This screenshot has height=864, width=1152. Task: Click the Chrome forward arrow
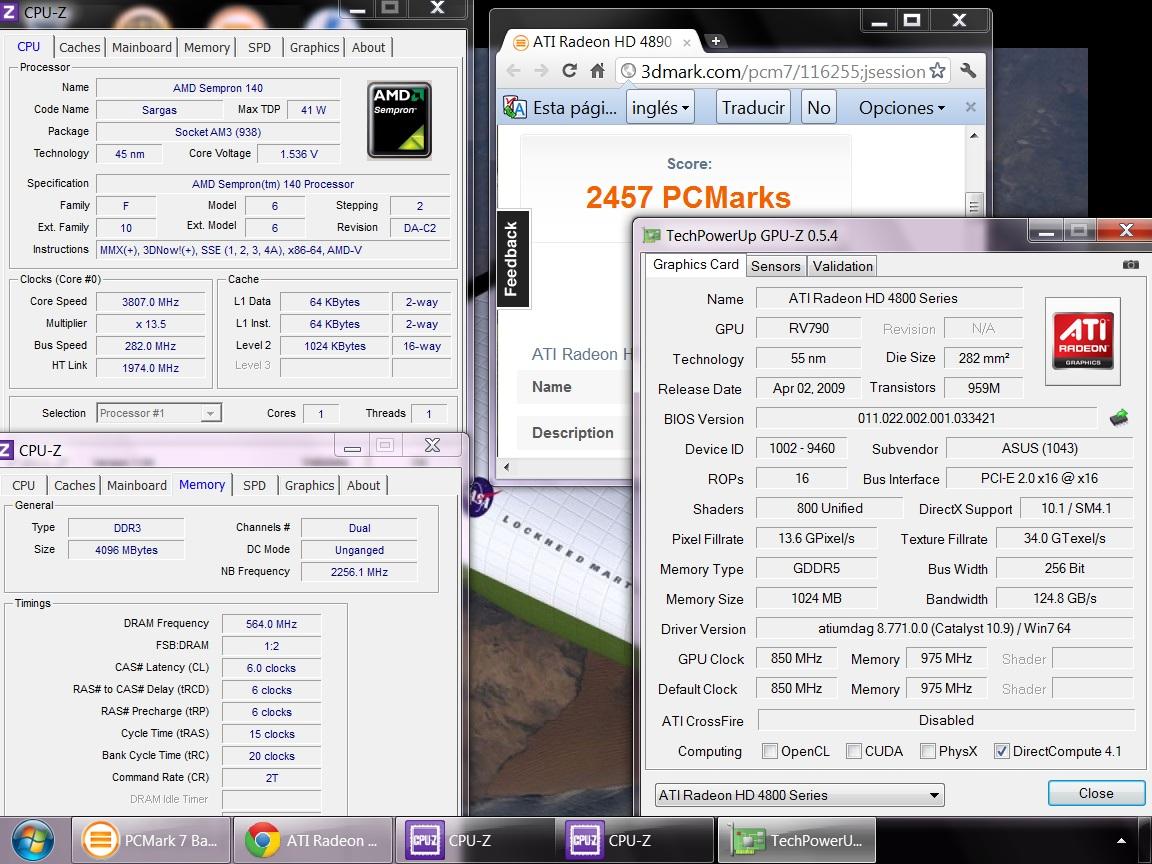point(541,71)
